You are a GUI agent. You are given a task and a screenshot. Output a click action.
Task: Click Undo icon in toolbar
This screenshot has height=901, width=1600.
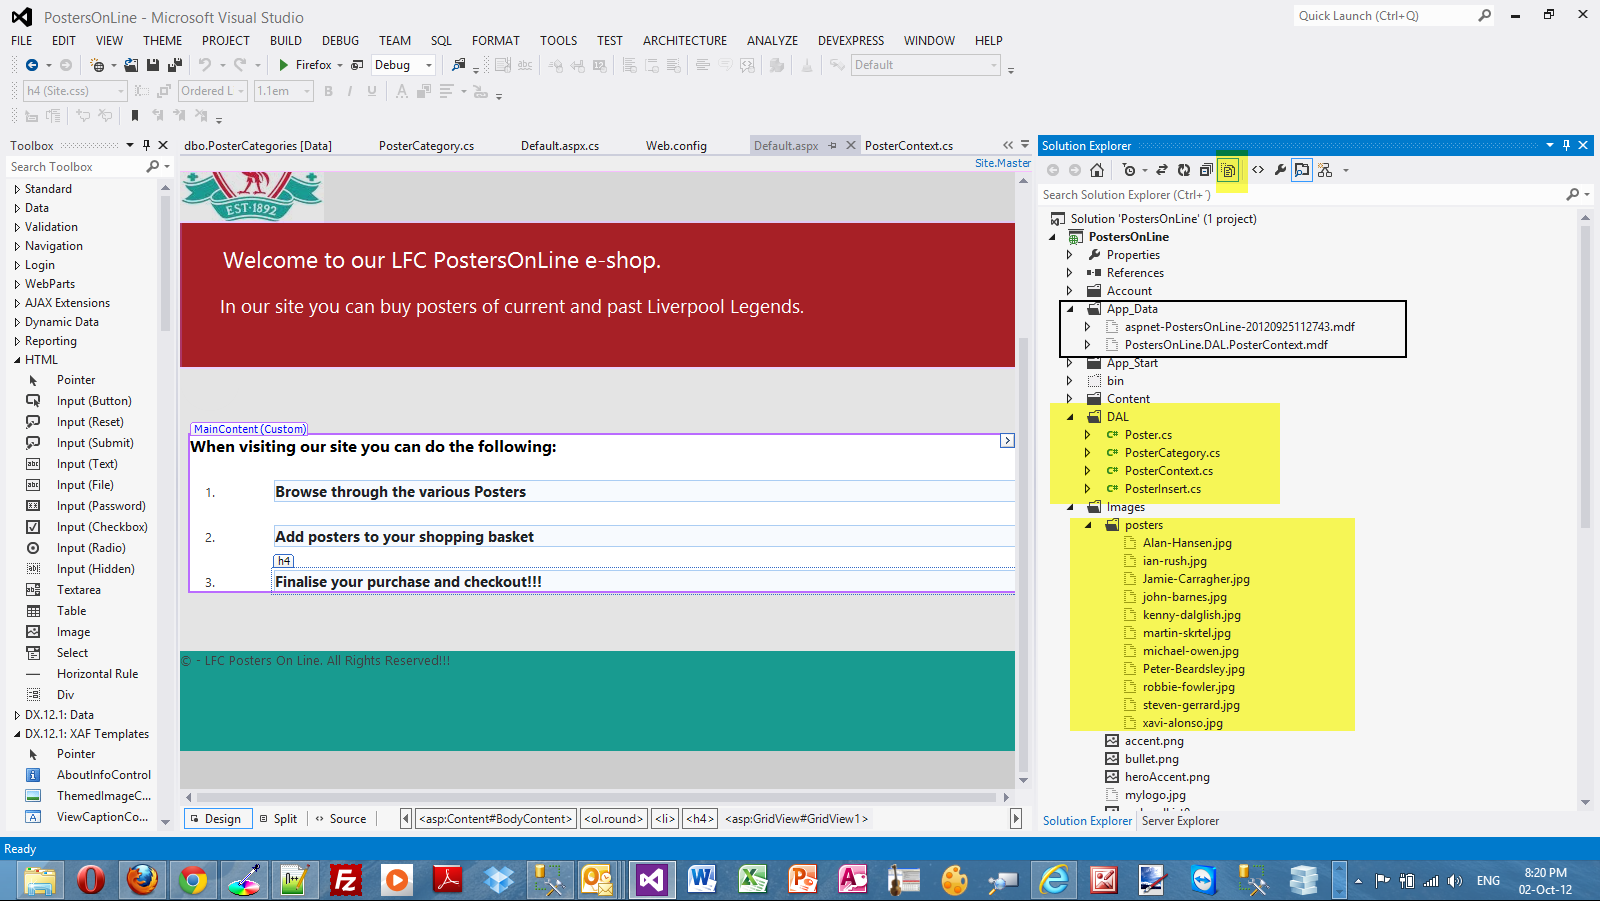(205, 65)
